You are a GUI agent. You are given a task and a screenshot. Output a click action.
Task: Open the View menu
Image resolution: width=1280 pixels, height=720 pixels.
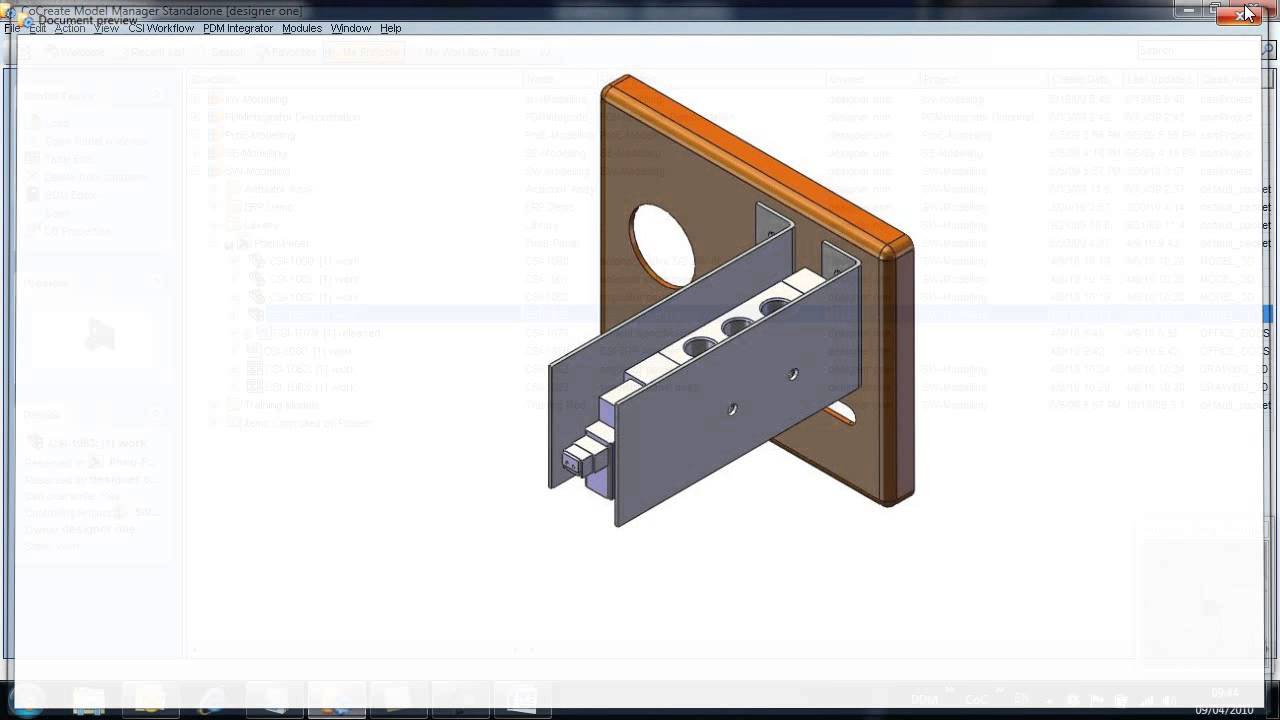[106, 28]
